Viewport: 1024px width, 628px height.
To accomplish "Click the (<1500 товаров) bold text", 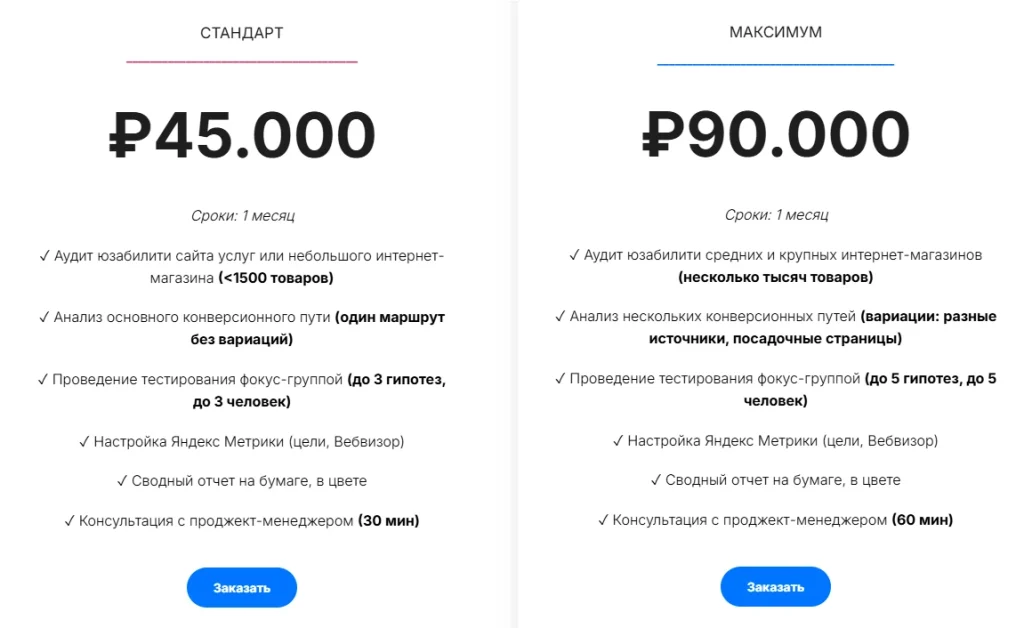I will [276, 278].
